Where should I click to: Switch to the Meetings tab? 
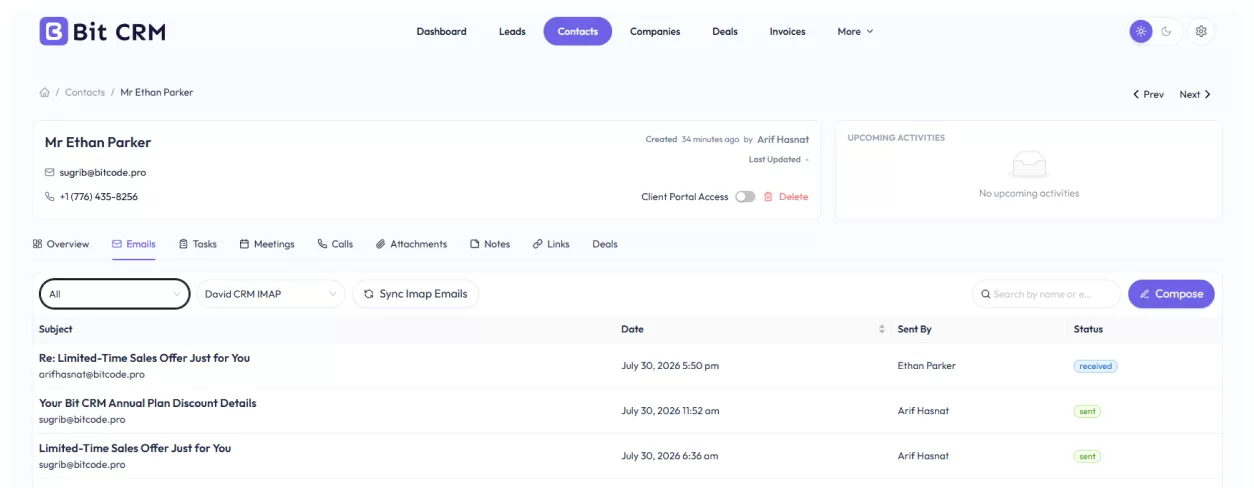pos(267,244)
